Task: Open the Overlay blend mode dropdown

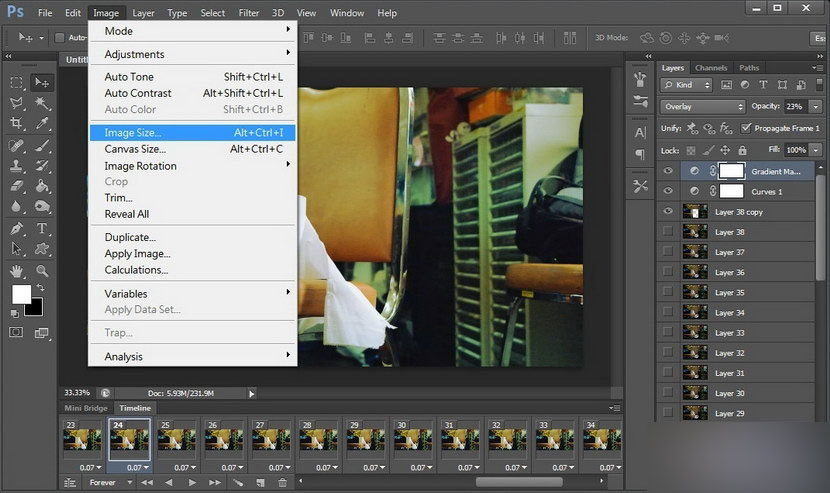Action: tap(703, 106)
